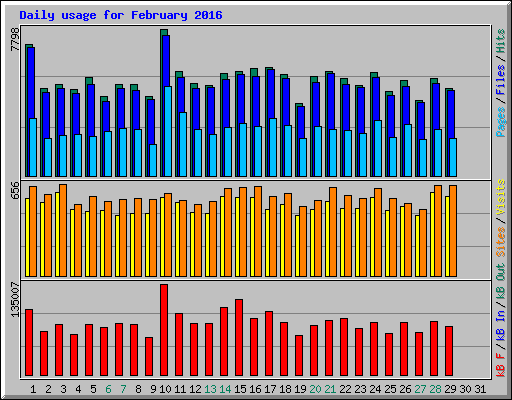Click the orange sites bar for day 16
Viewport: 512px width, 400px height.
click(258, 231)
